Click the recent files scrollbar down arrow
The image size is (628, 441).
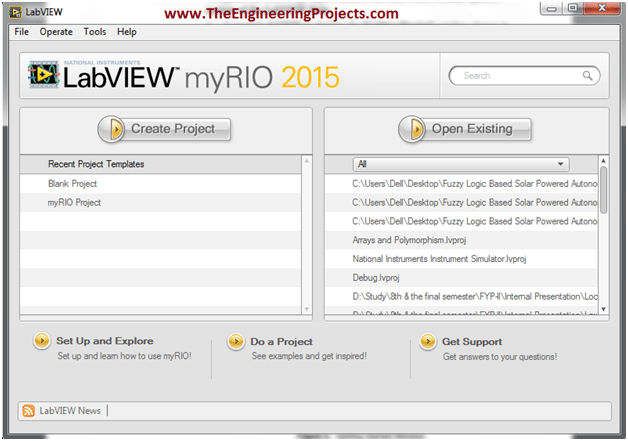604,309
